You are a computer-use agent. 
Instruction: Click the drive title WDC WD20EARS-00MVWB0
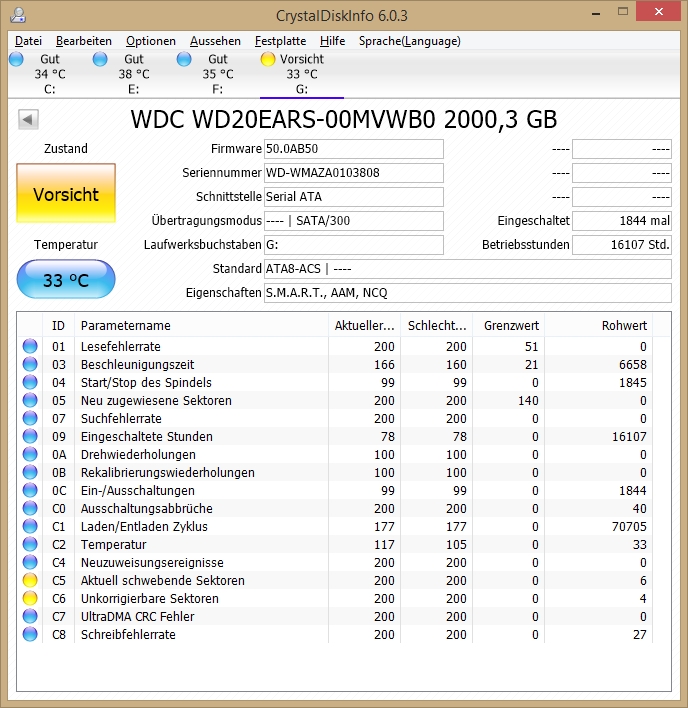[x=344, y=120]
